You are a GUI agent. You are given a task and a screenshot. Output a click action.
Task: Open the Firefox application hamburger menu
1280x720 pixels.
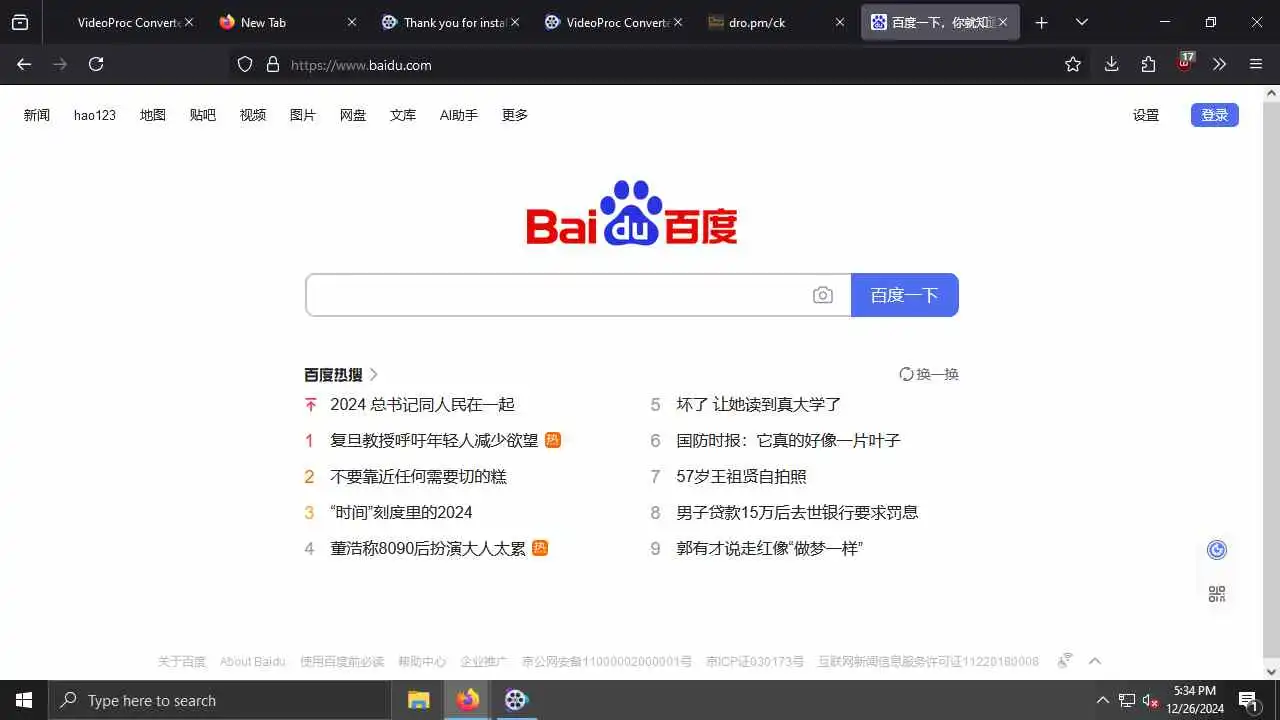pyautogui.click(x=1256, y=64)
